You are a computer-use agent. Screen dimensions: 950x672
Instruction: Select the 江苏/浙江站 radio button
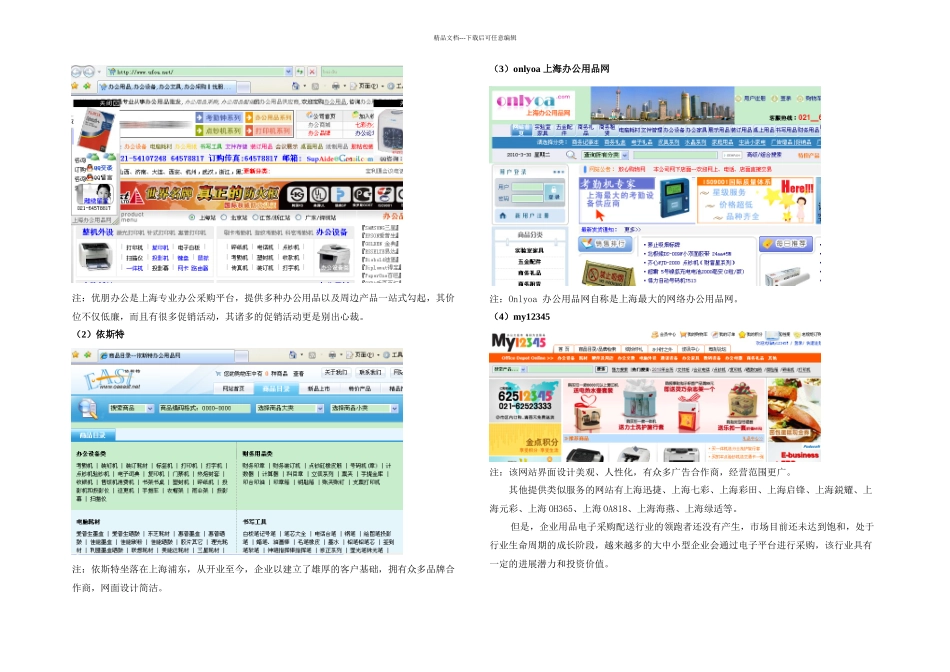tap(255, 217)
